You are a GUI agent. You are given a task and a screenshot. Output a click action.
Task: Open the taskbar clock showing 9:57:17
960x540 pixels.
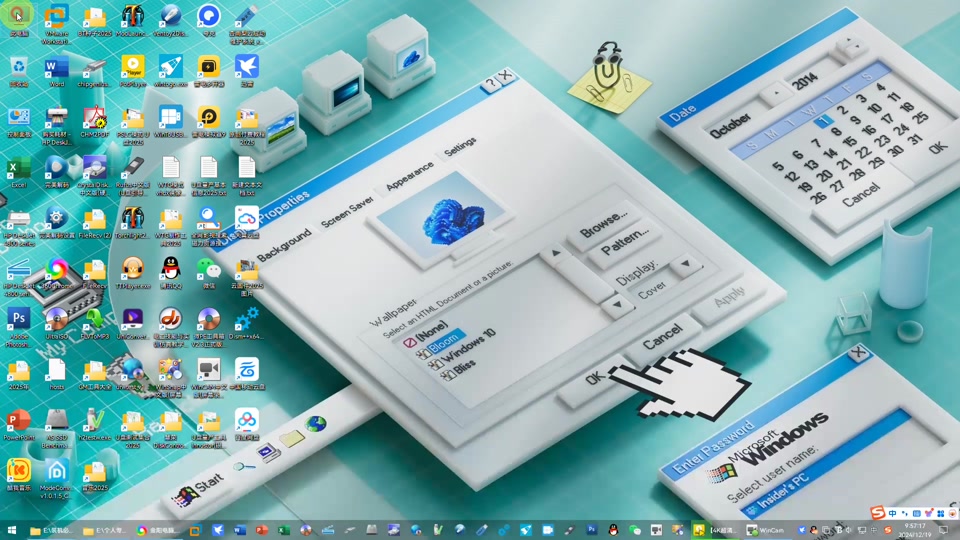(915, 530)
